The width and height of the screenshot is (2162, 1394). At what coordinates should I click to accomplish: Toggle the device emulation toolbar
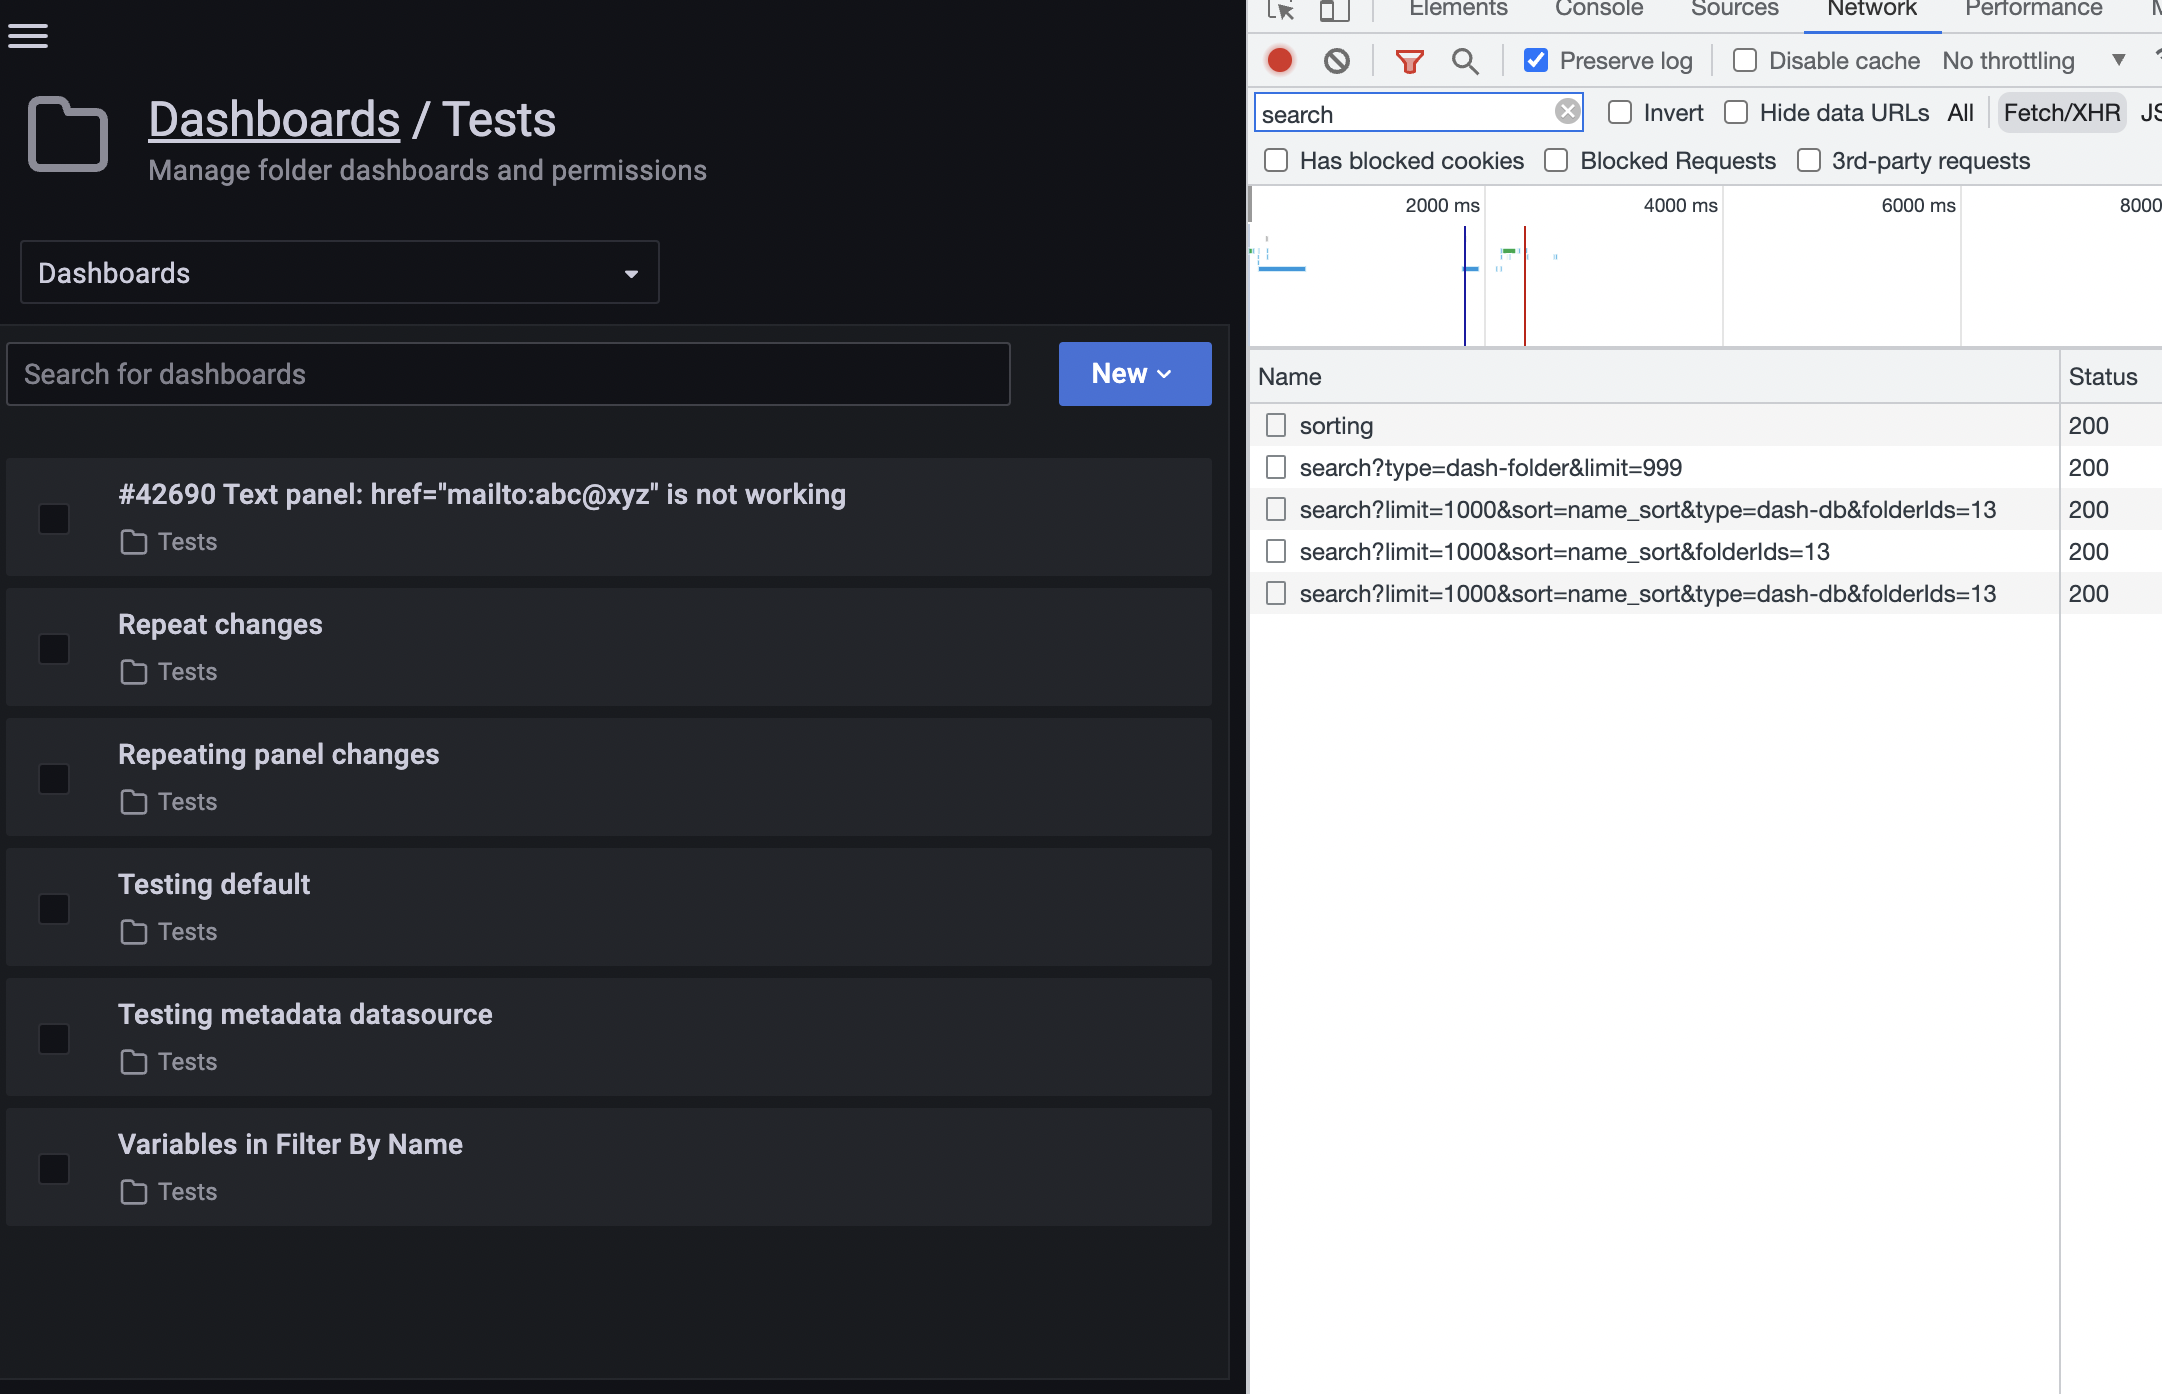(x=1334, y=11)
